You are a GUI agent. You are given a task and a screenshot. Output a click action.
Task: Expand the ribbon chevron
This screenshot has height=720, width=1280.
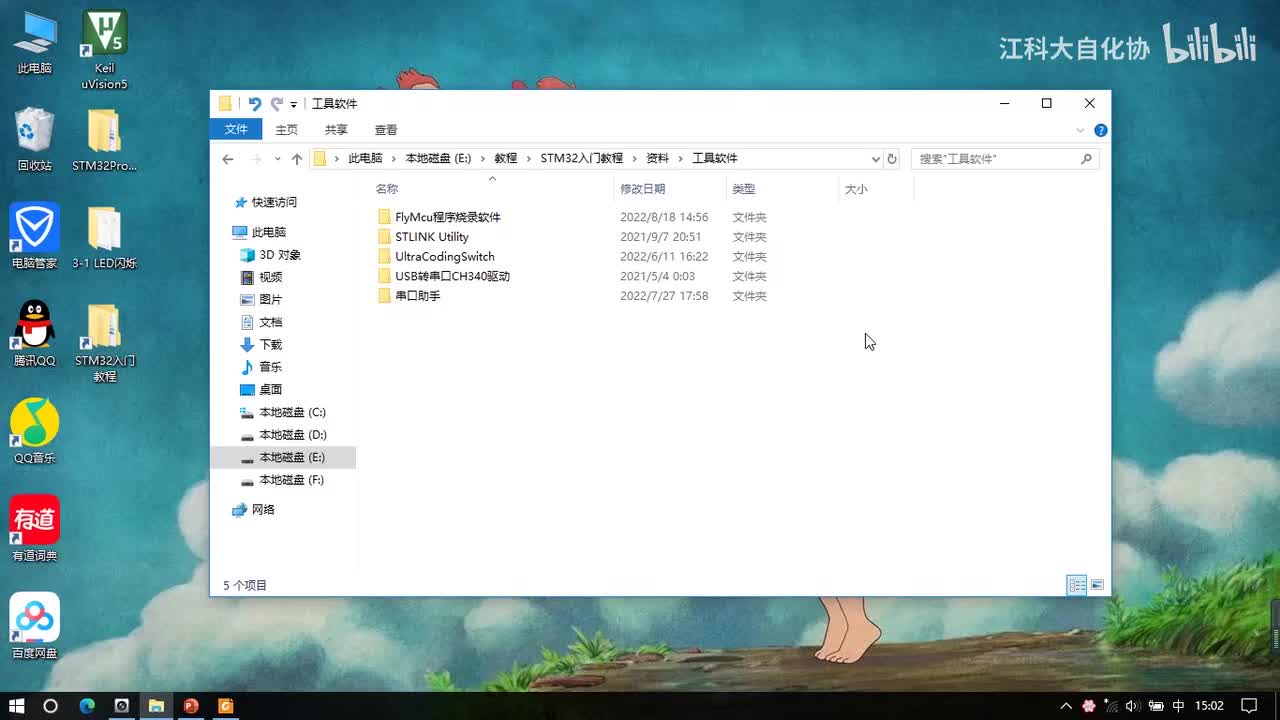pos(1080,130)
